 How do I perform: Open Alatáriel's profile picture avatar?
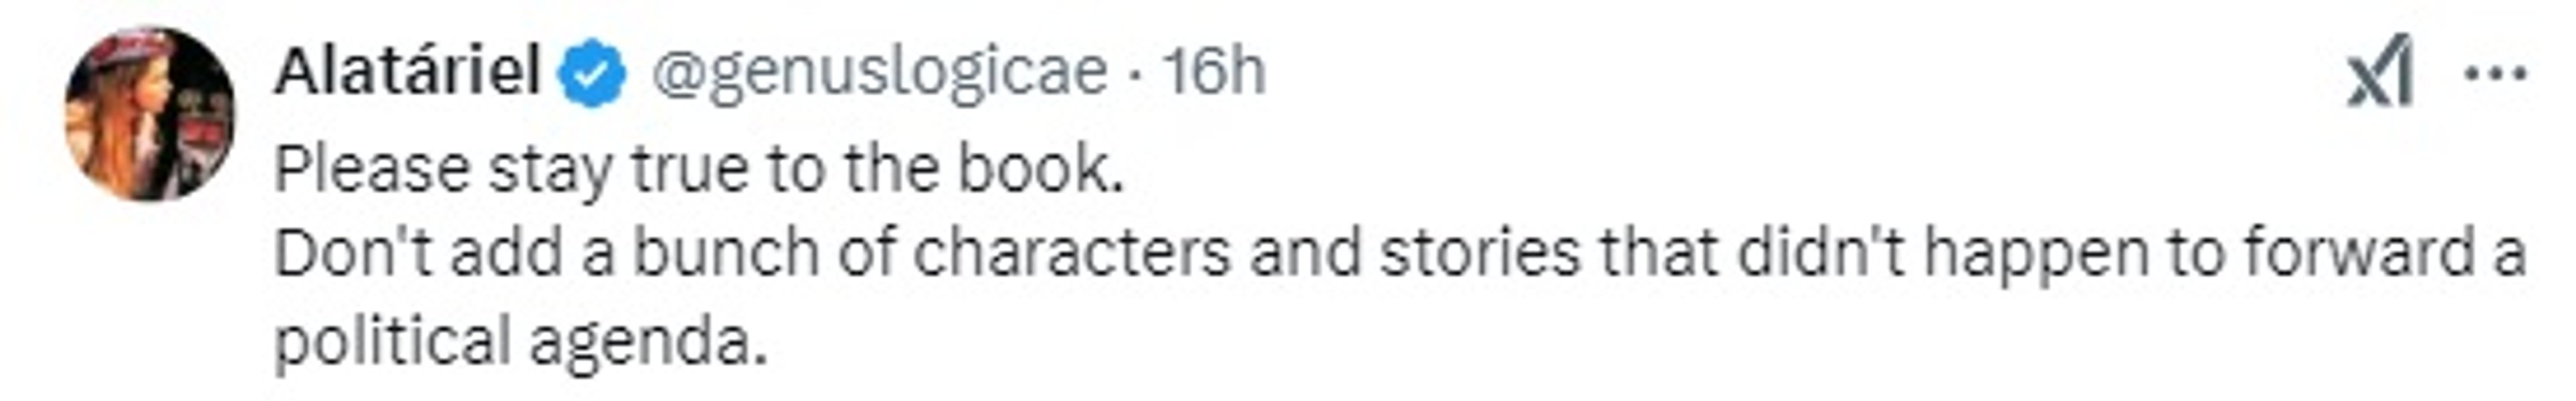point(150,114)
